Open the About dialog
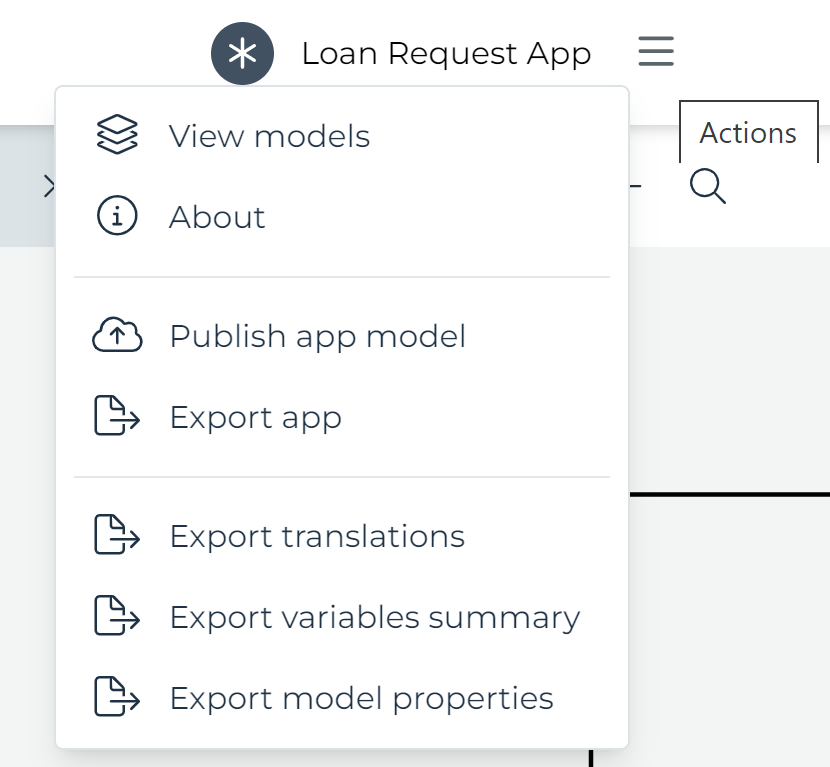This screenshot has height=767, width=830. coord(217,216)
